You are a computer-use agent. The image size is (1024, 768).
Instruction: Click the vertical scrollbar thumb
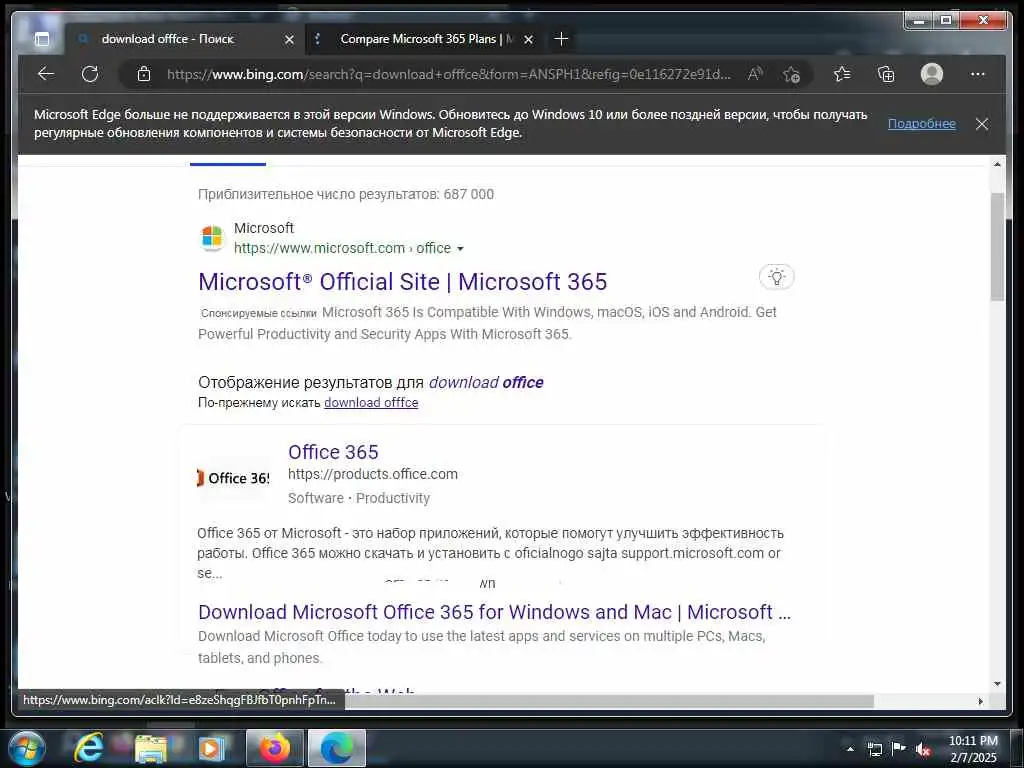997,246
